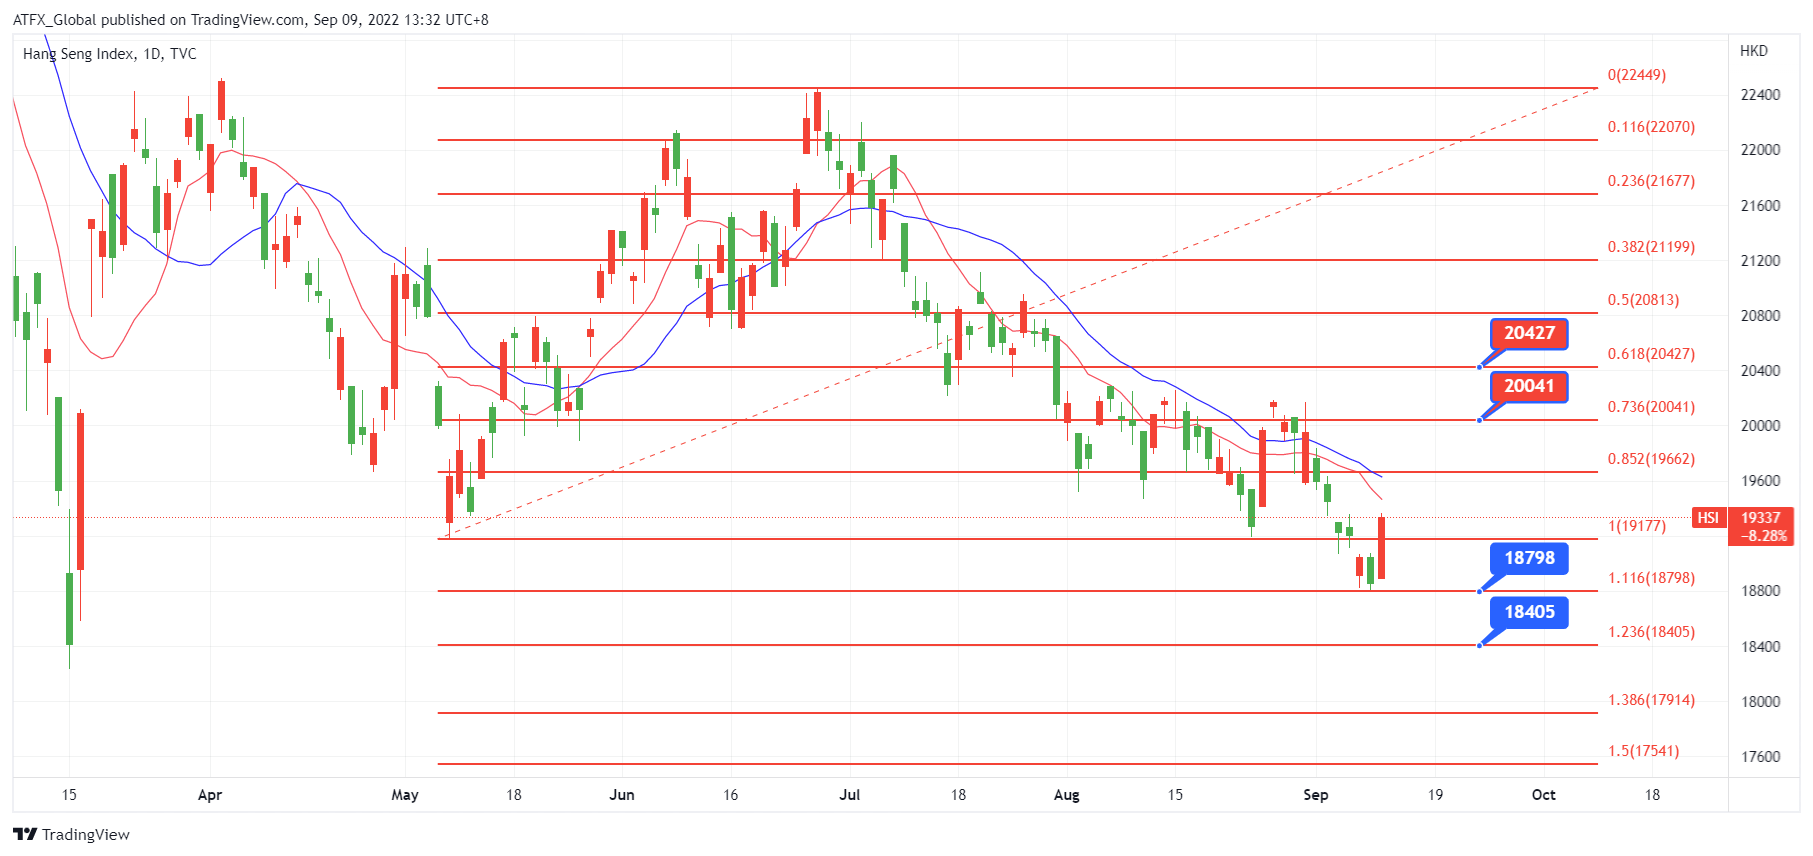
Task: Select the 1.236(18405) Fibonacci level label
Action: pos(1651,632)
